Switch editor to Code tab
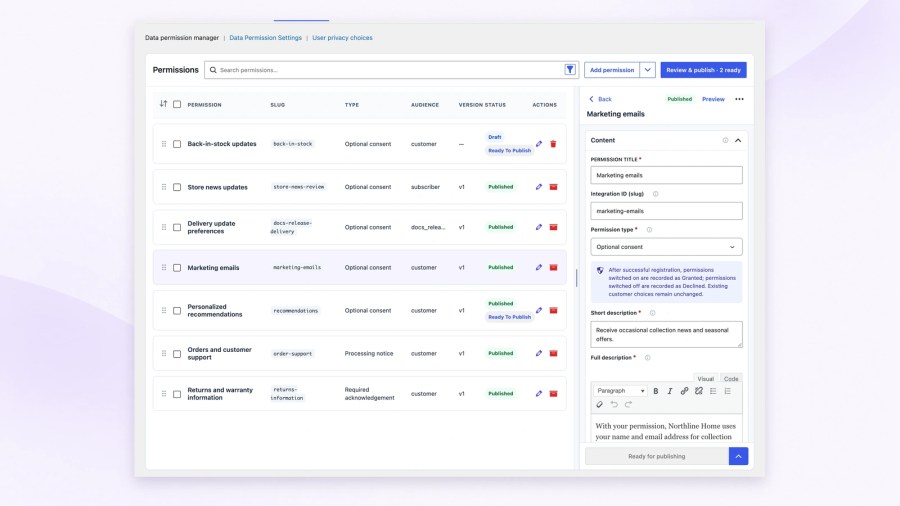Viewport: 900px width, 506px height. [x=731, y=379]
